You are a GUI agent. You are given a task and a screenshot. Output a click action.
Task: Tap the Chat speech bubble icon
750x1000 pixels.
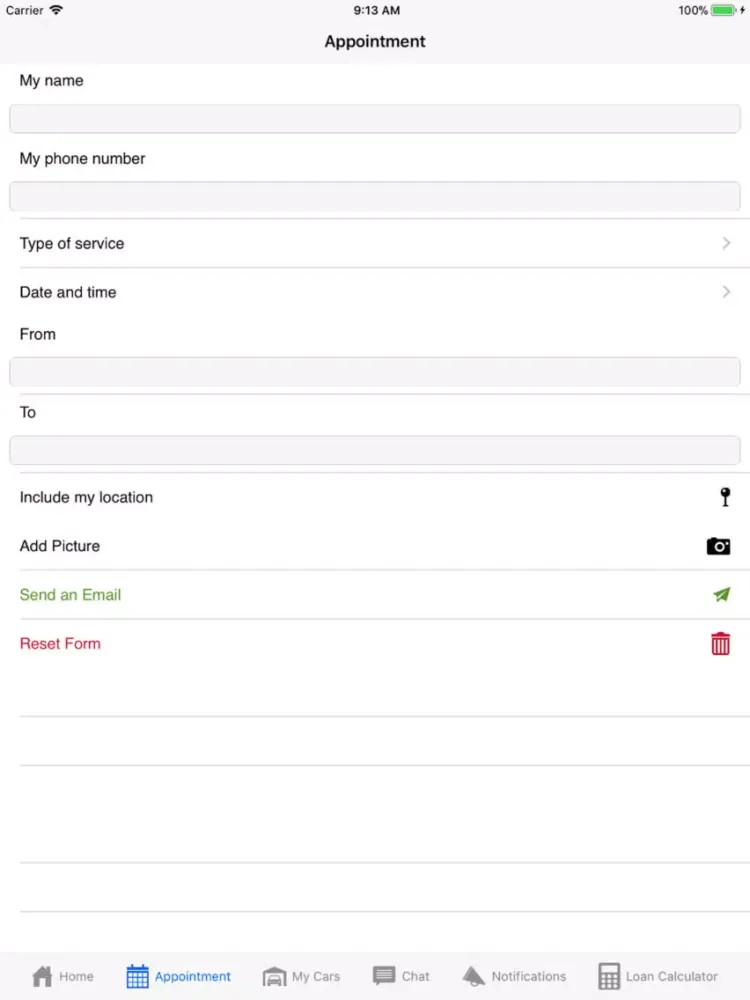(384, 976)
